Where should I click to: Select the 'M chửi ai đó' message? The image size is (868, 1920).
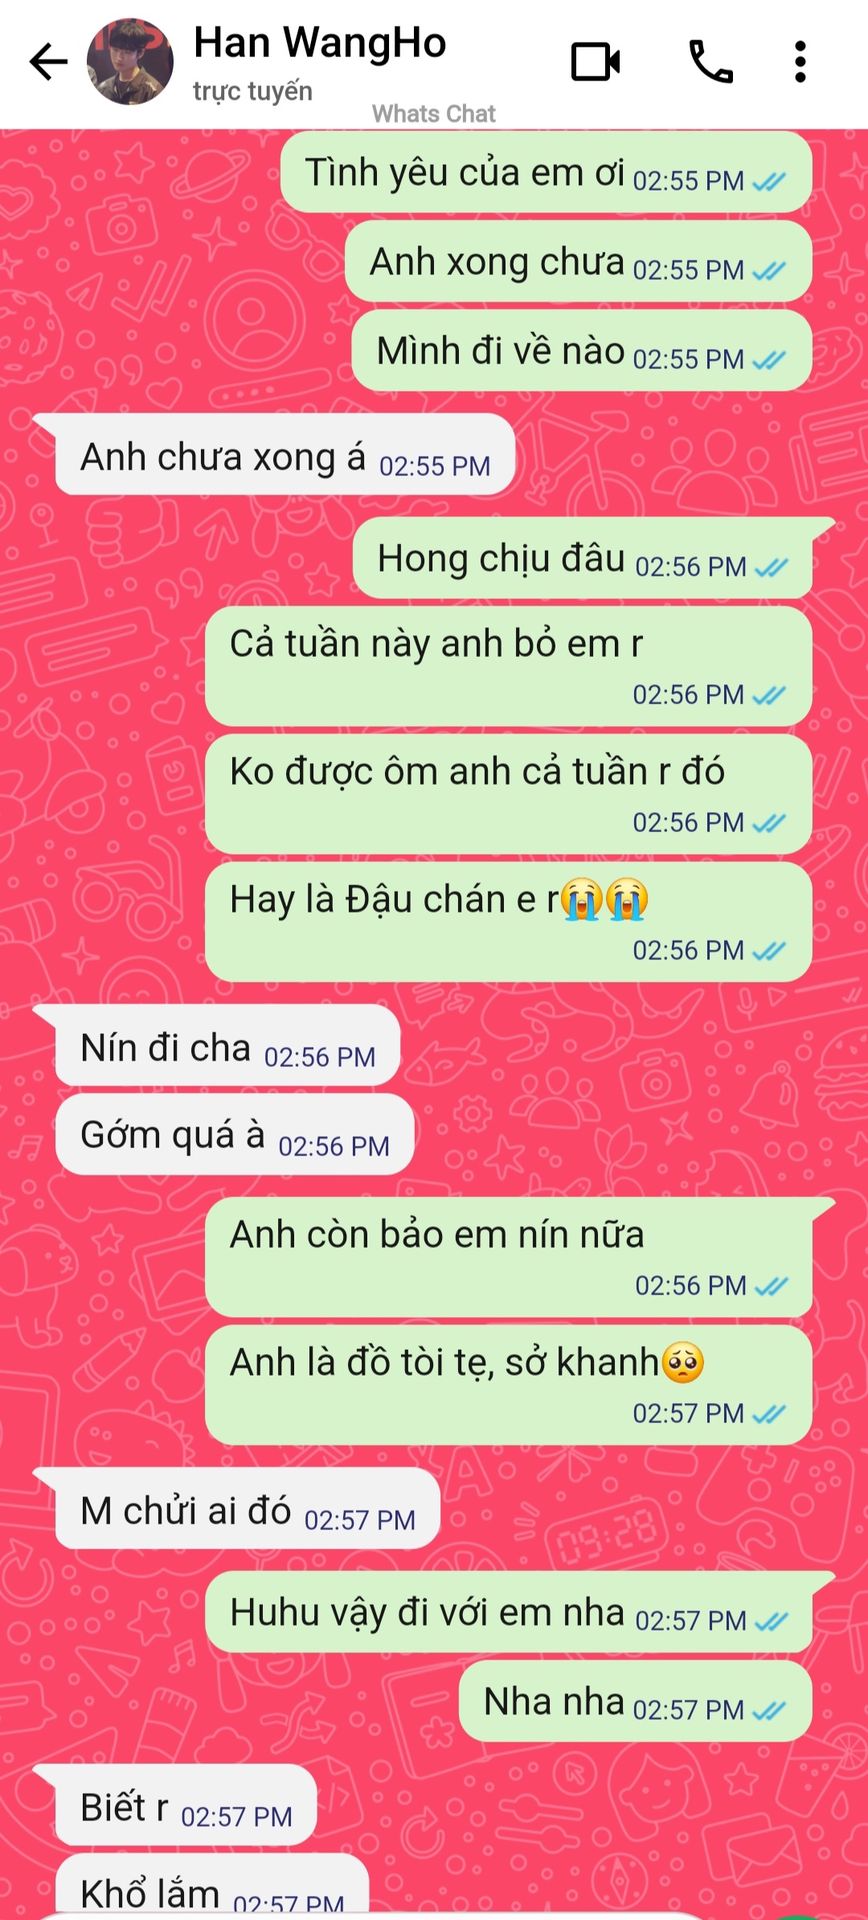247,1509
